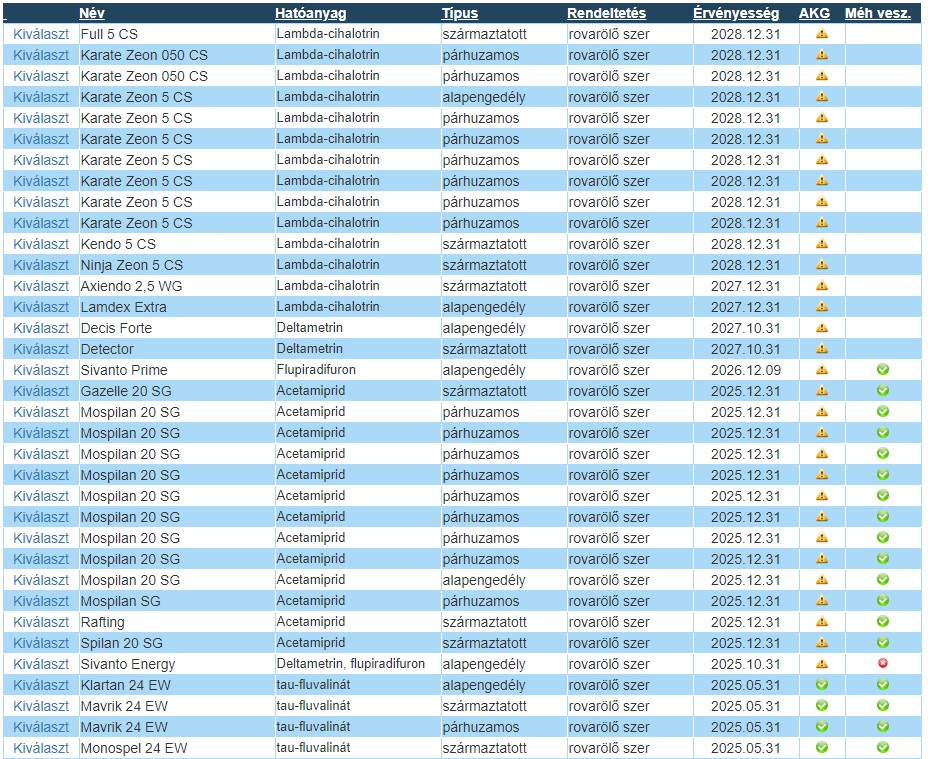Image resolution: width=928 pixels, height=759 pixels.
Task: Click Kiválaszt for Lamdex Extra
Action: pos(41,307)
